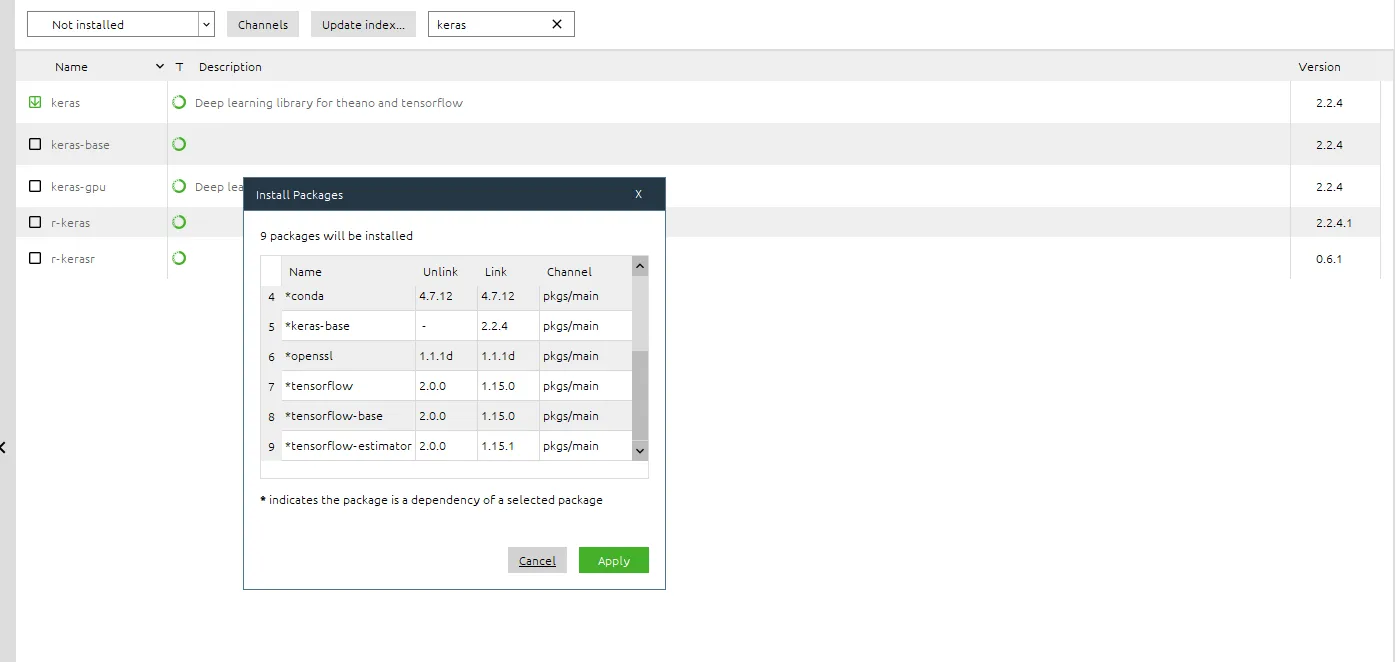Click the type icon in keras-base row

click(x=179, y=144)
